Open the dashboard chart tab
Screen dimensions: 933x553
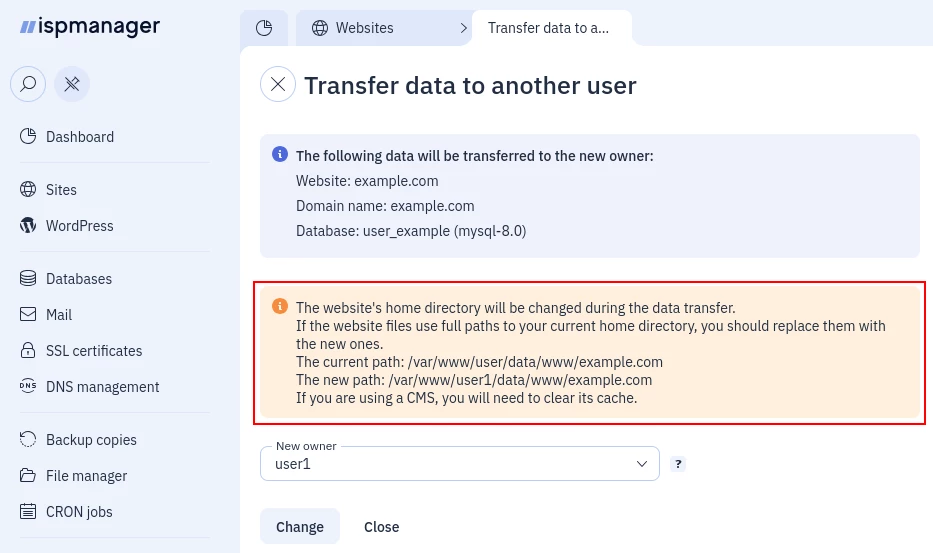coord(264,28)
